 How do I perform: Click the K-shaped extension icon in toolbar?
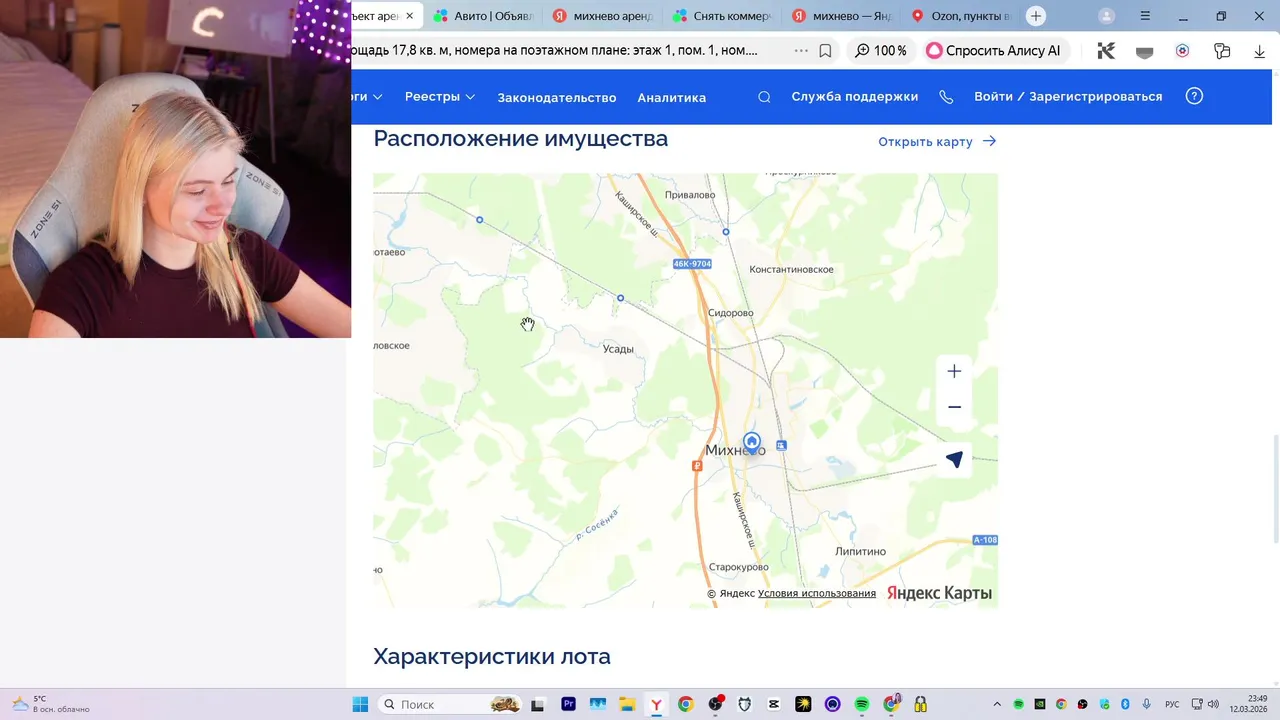click(1106, 51)
